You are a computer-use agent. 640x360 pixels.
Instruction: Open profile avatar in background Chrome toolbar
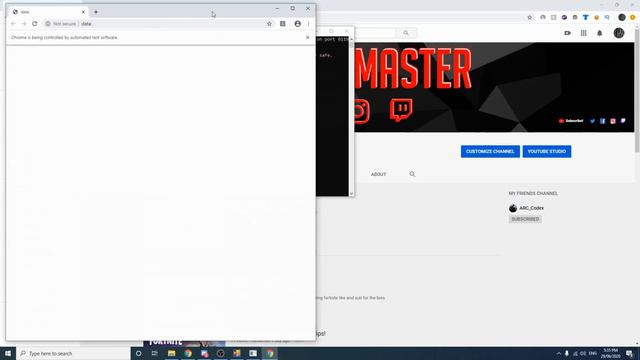[622, 18]
